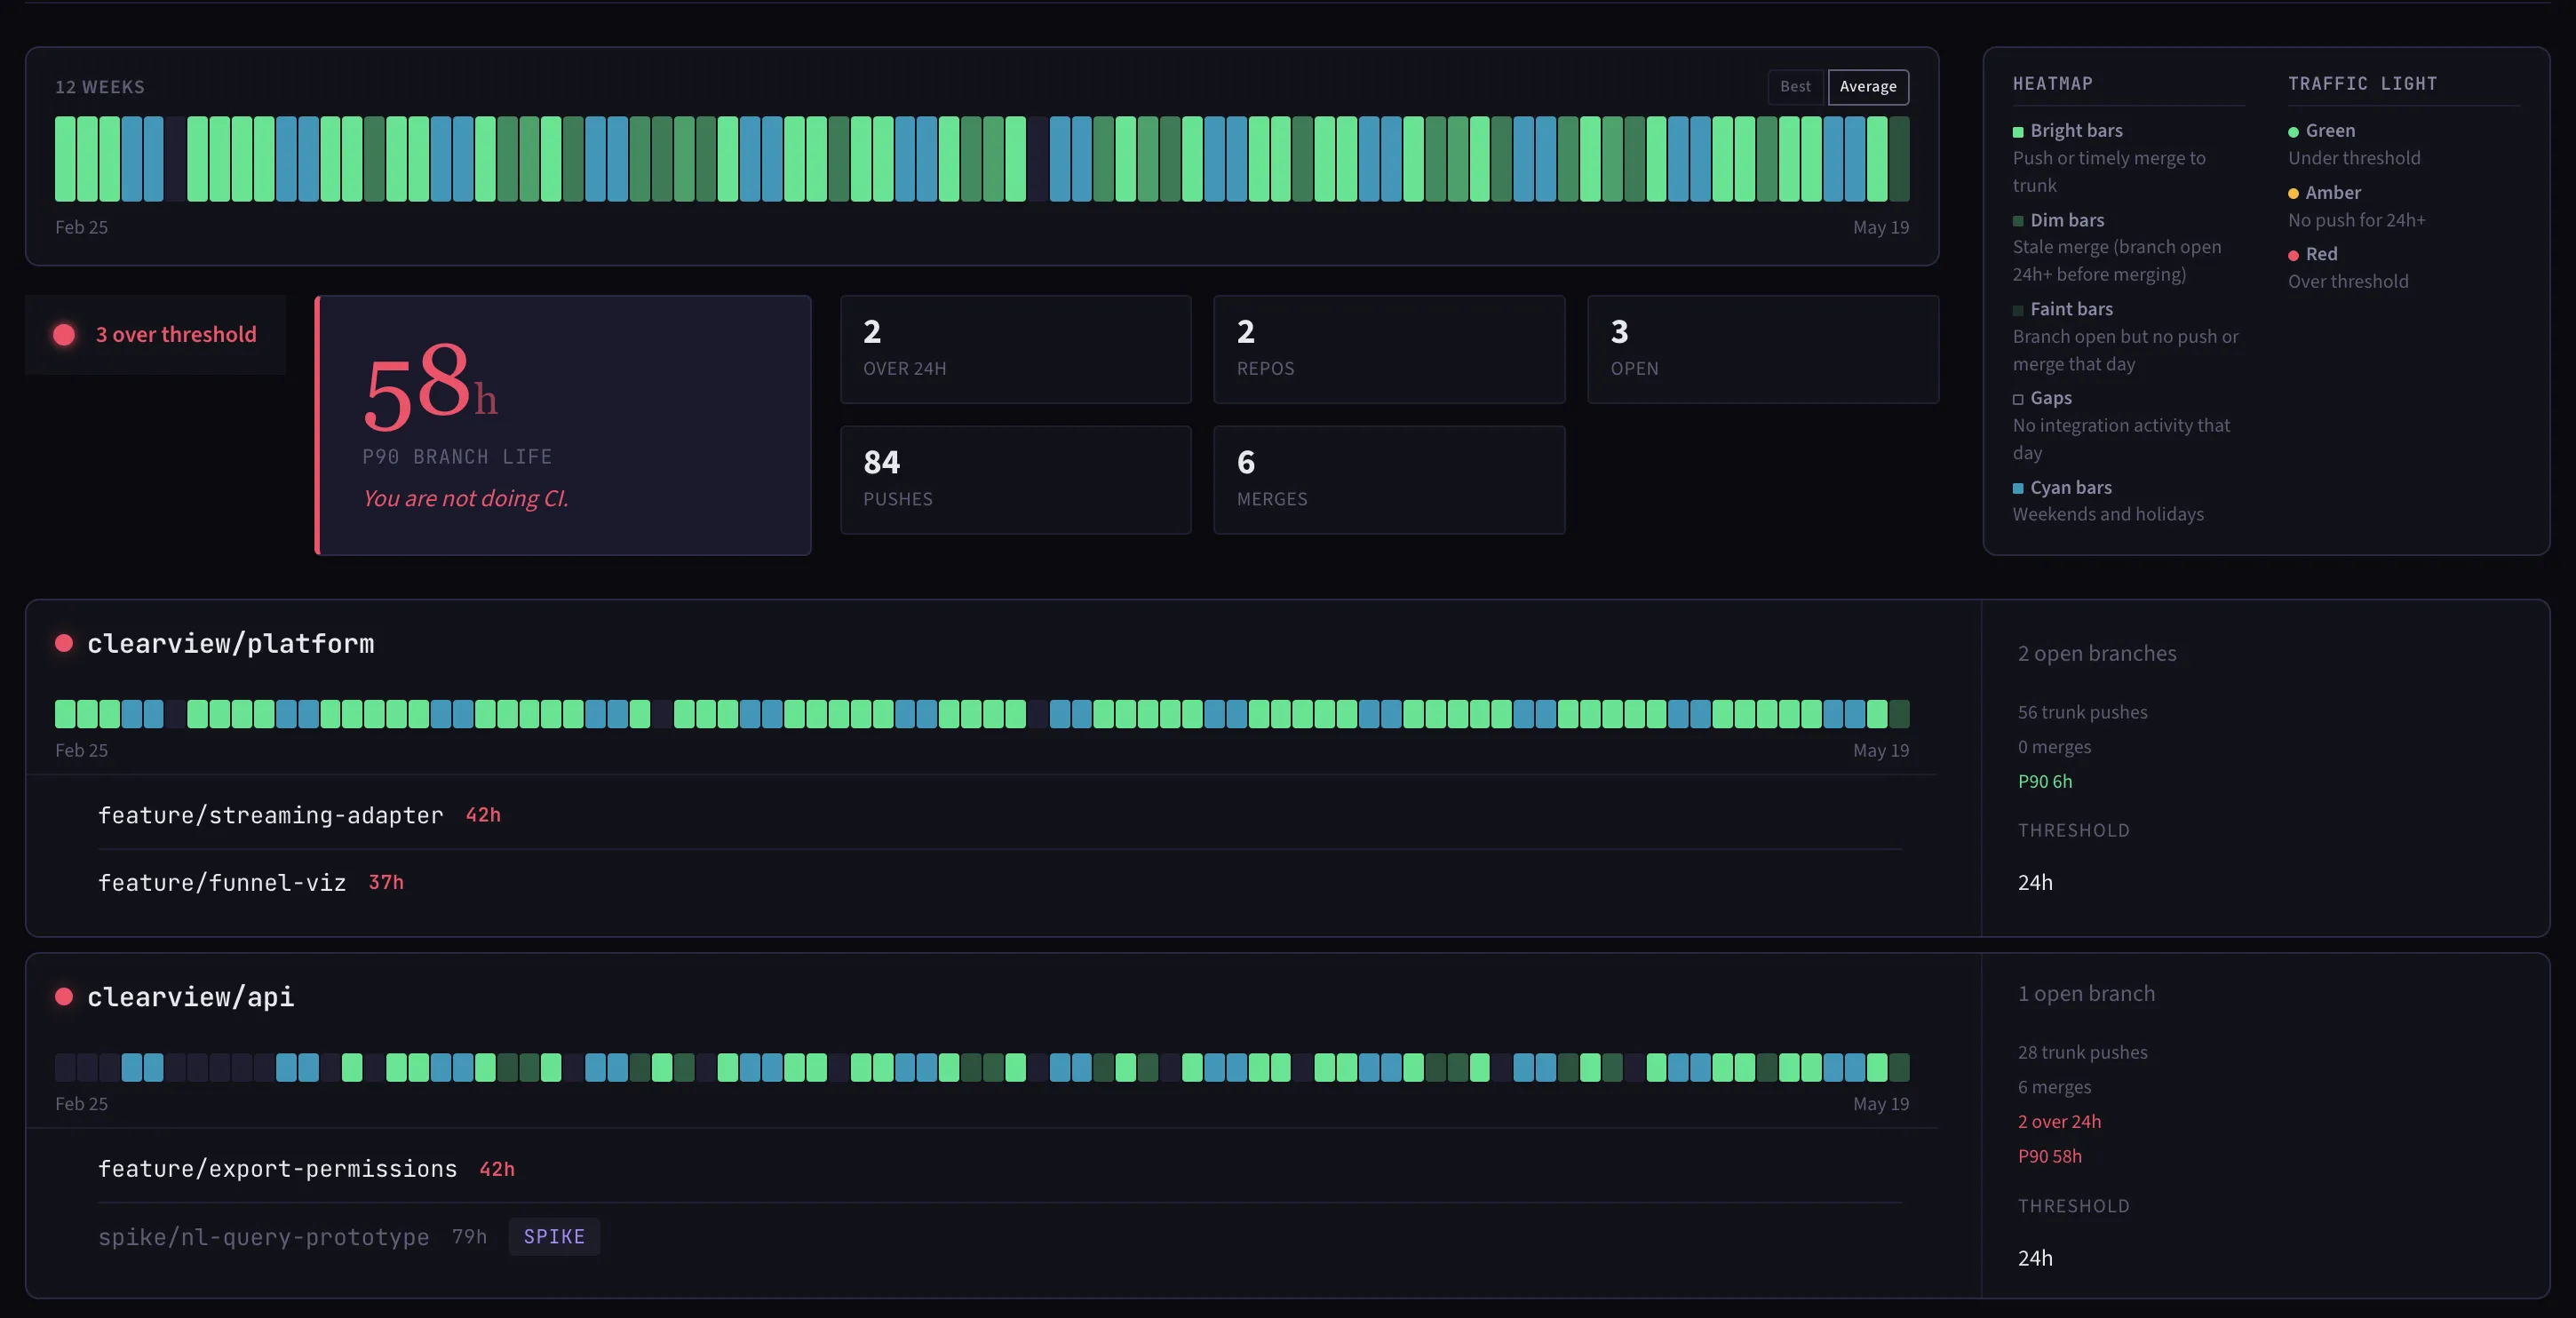Screen dimensions: 2576x1318
Task: Click the Faint bars legend swatch
Action: [x=2018, y=310]
